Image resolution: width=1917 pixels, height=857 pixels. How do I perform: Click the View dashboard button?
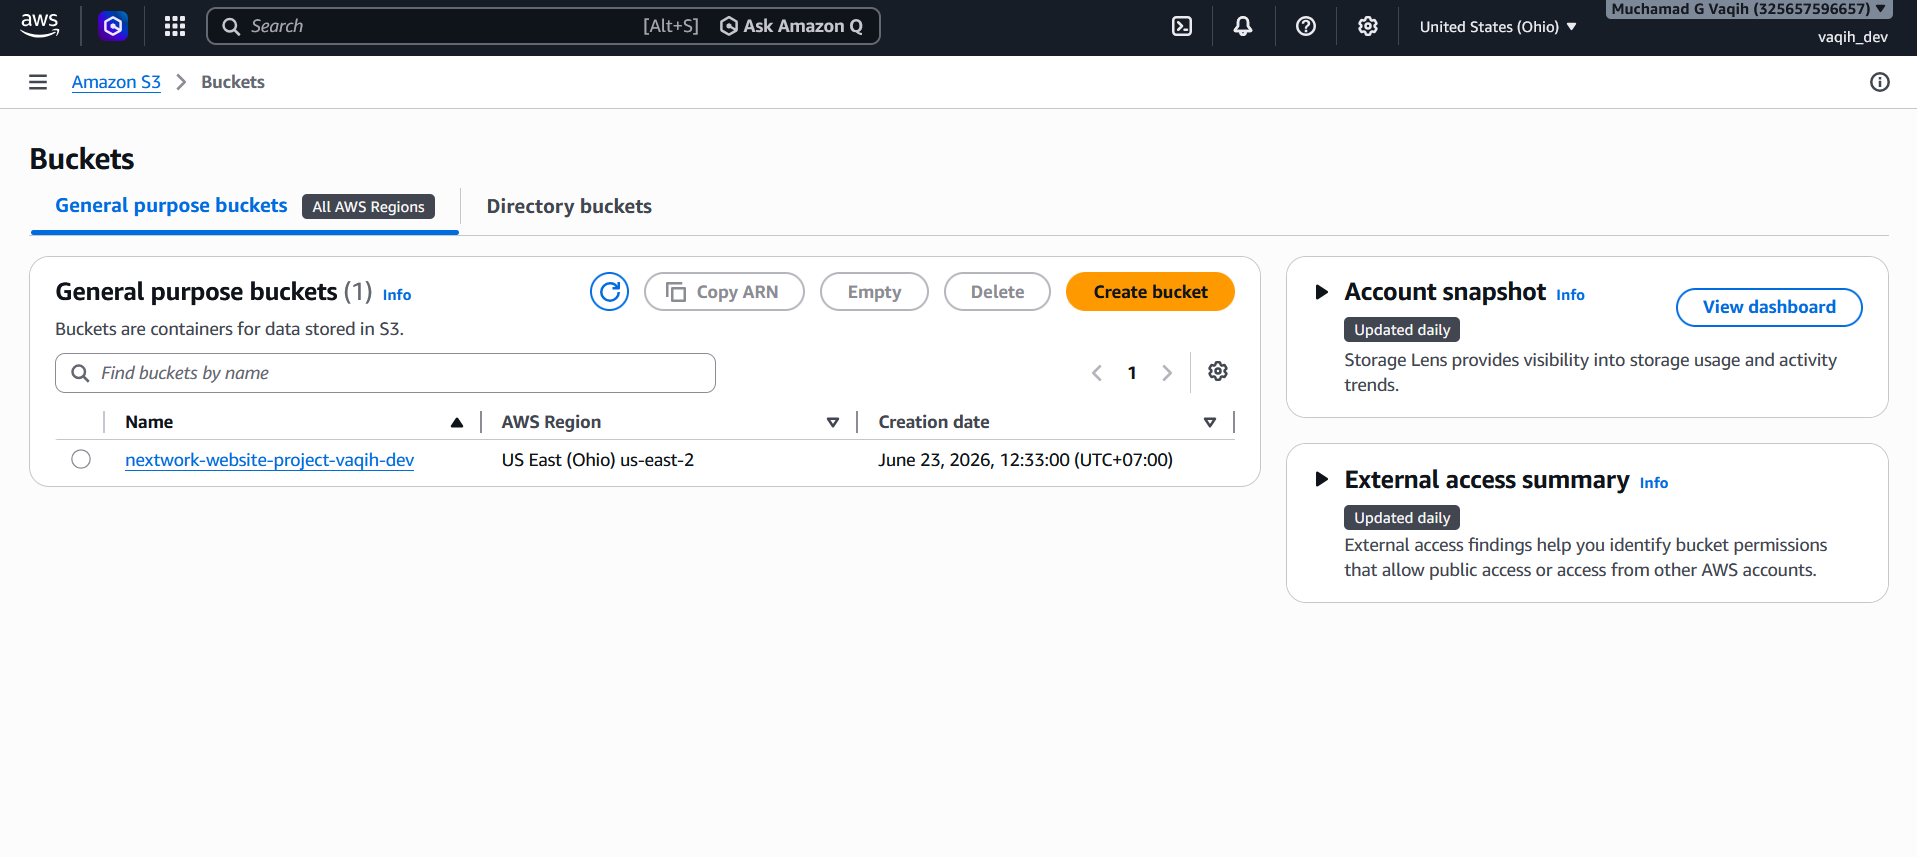tap(1769, 307)
